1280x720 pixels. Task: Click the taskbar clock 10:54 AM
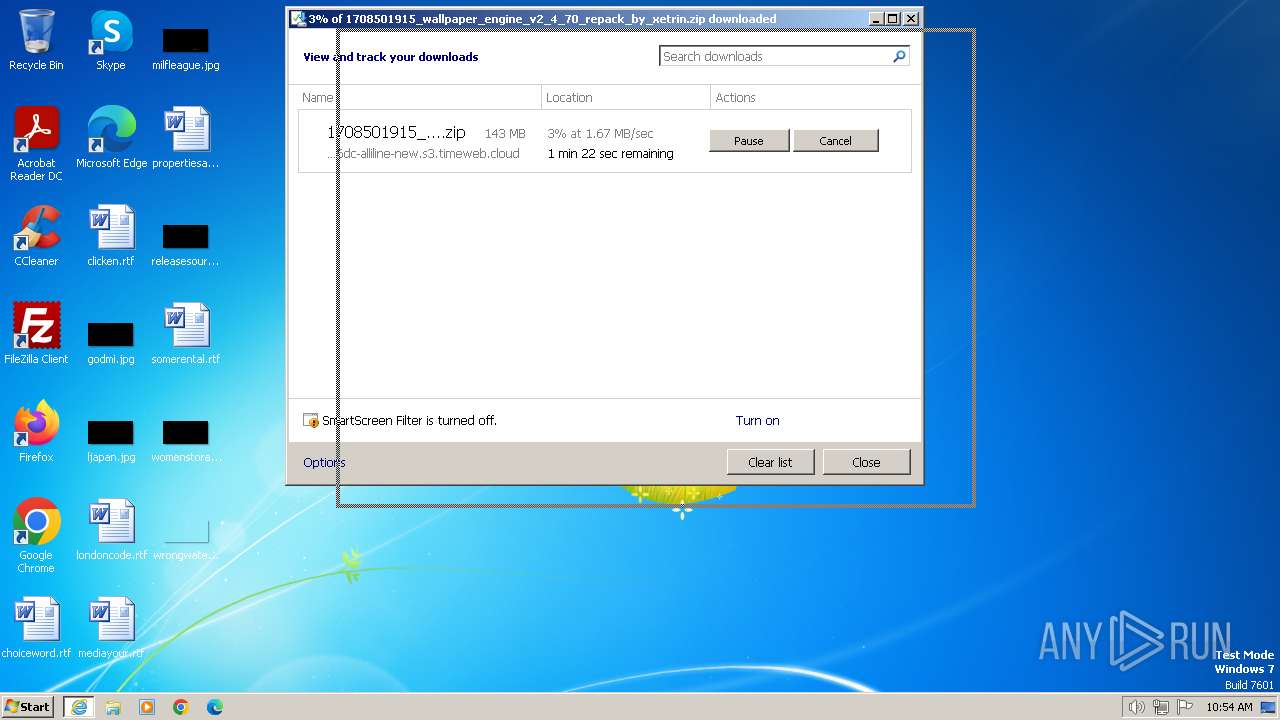click(1229, 707)
